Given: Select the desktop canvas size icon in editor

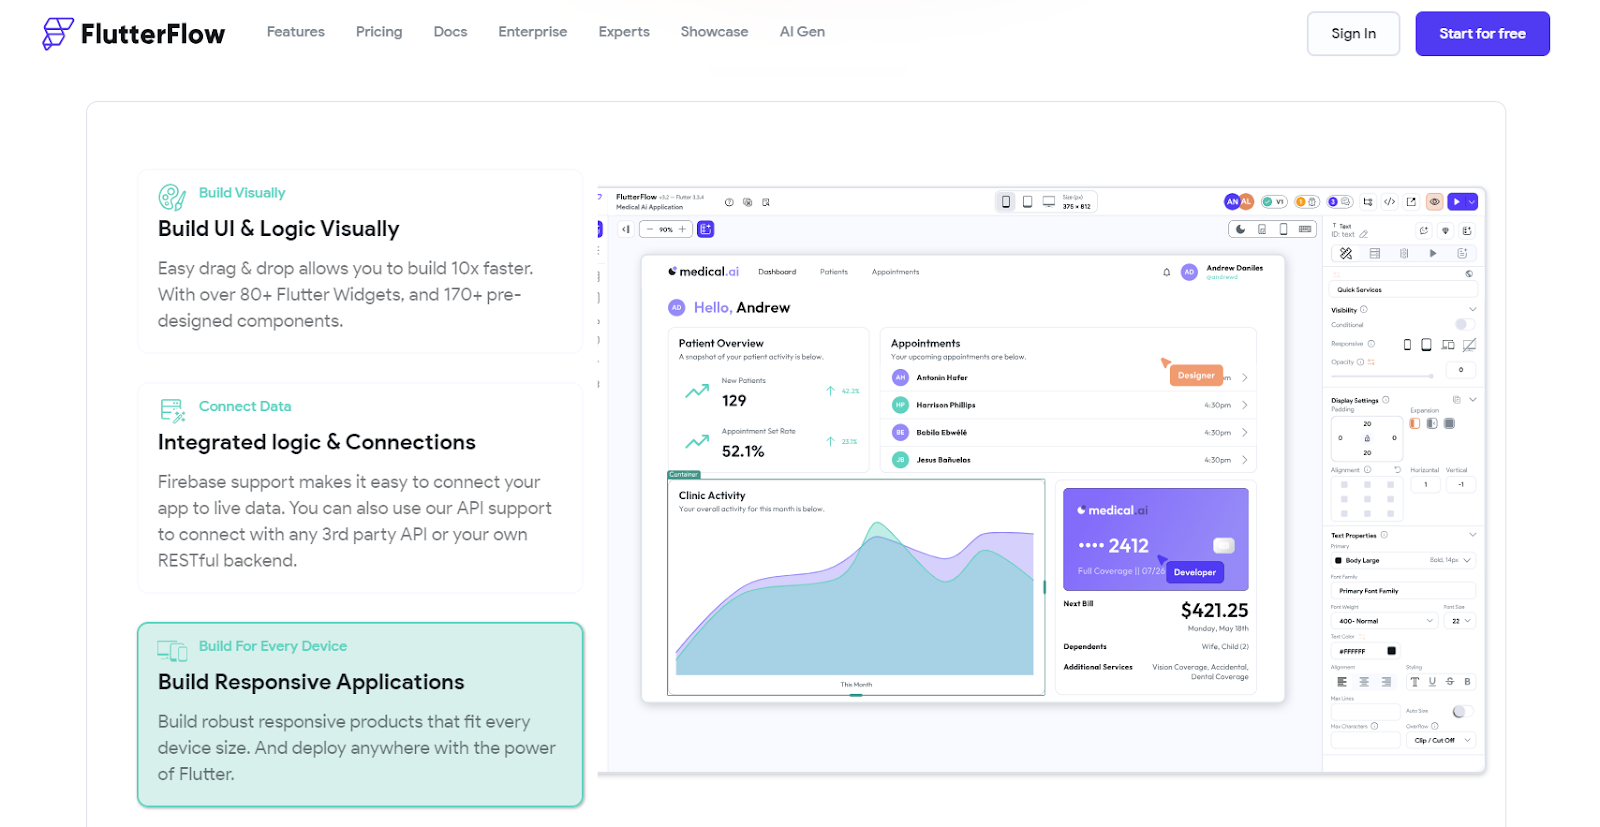Looking at the screenshot, I should coord(1049,202).
